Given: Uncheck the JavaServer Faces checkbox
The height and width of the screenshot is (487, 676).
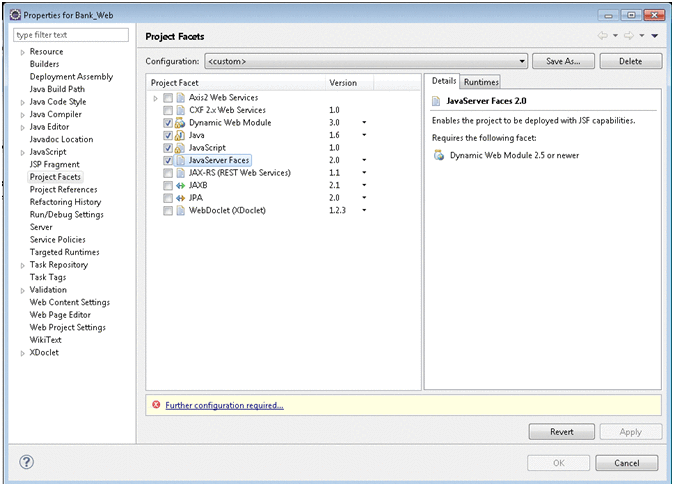Looking at the screenshot, I should tap(168, 160).
